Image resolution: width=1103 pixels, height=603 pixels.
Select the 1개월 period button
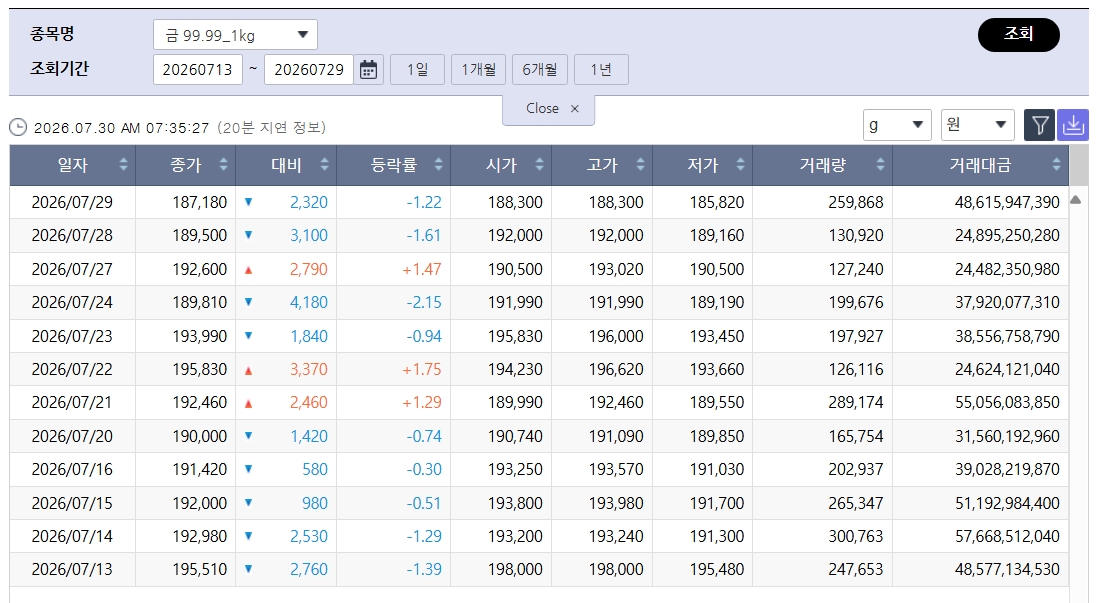(478, 70)
